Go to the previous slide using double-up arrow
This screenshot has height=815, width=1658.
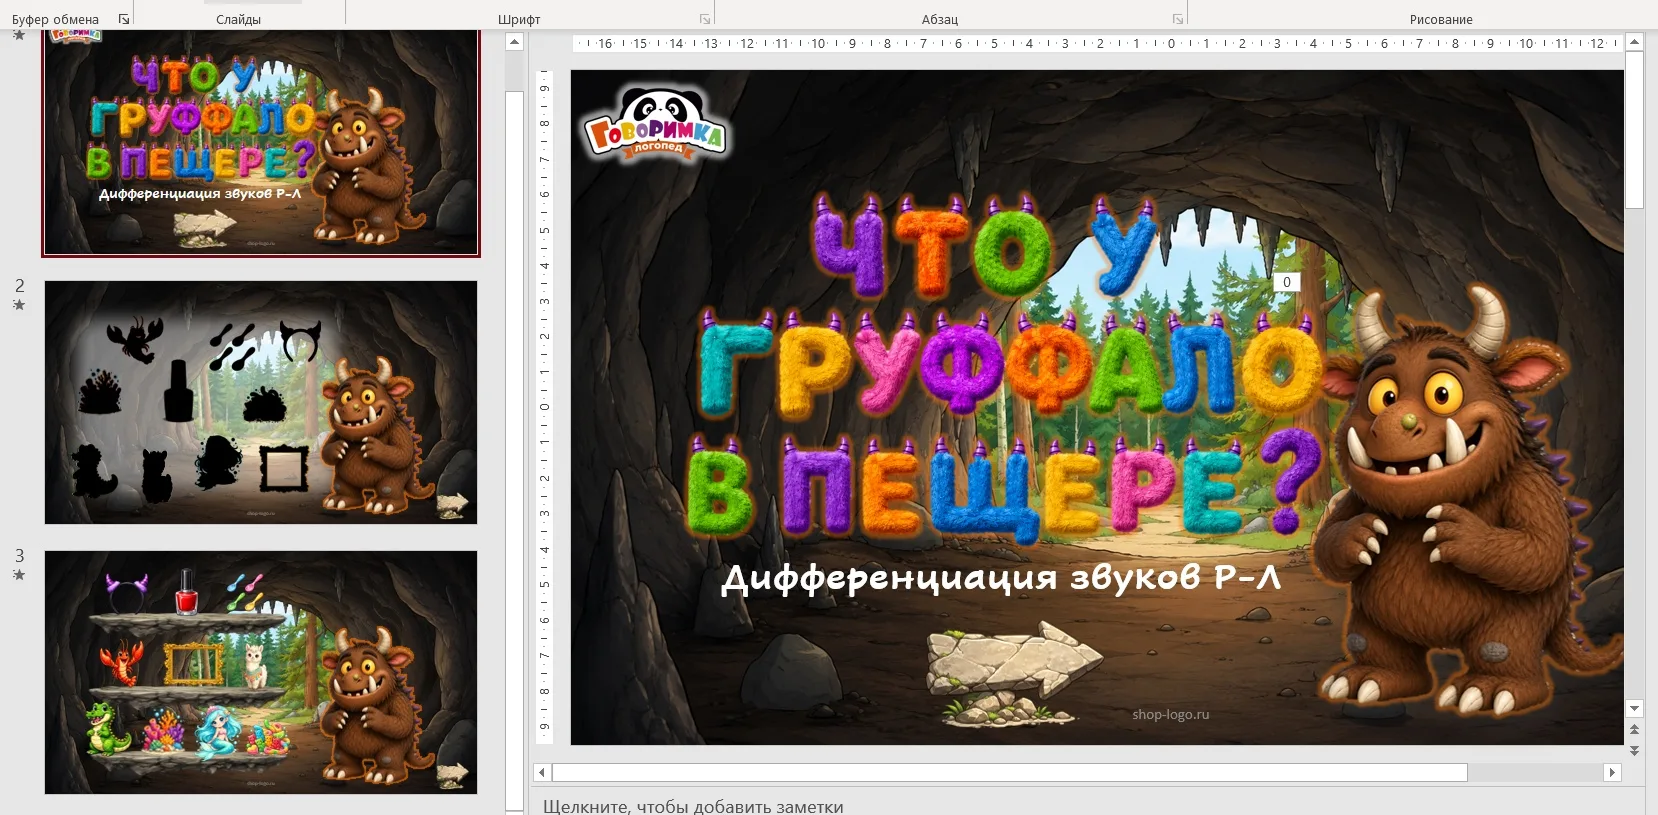(x=1635, y=730)
